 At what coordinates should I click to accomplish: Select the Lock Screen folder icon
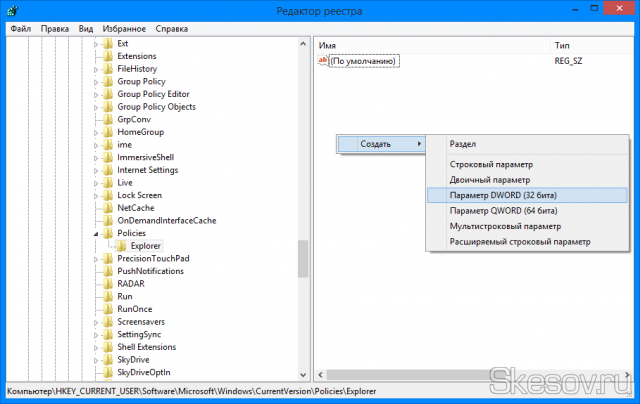[x=108, y=195]
